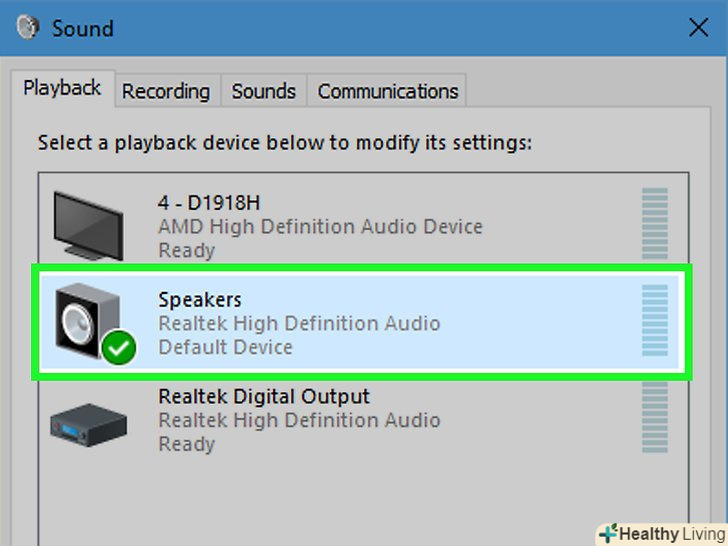
Task: Click the Sound title bar text
Action: [x=83, y=28]
